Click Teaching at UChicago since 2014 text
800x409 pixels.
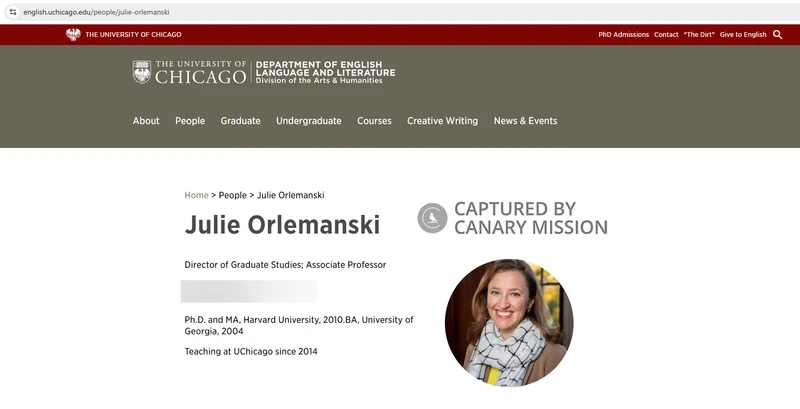[x=251, y=351]
